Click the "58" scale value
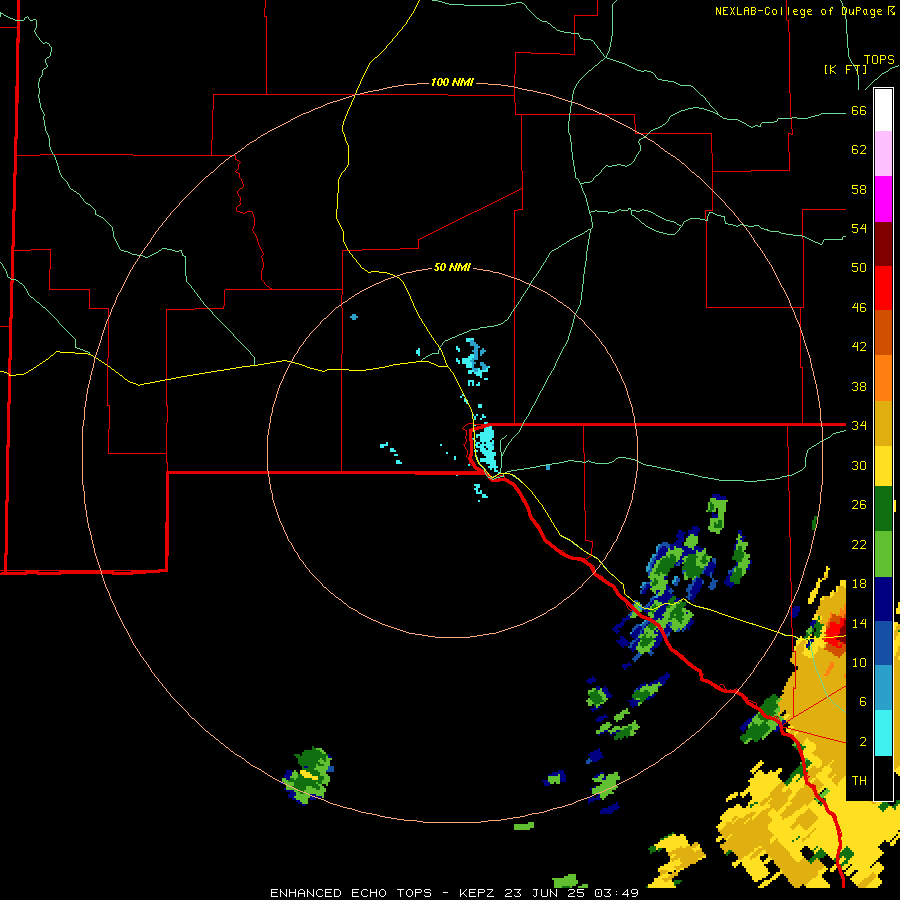The width and height of the screenshot is (900, 900). (859, 189)
